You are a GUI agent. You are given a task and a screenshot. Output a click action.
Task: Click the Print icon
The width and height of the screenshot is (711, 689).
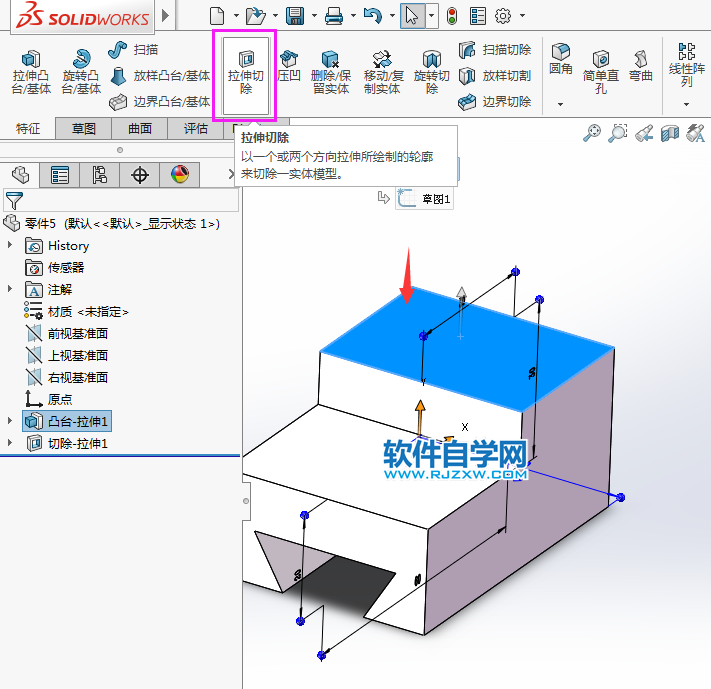(334, 16)
